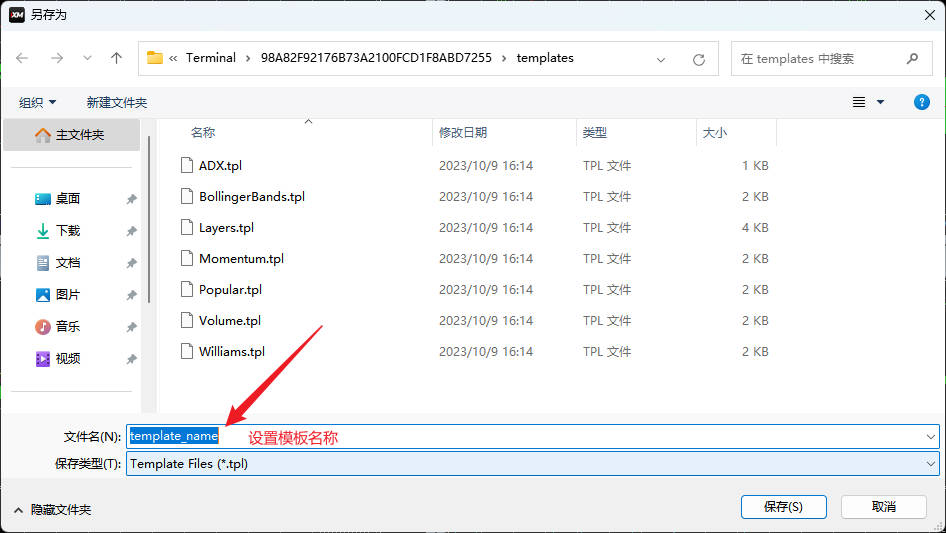Open the 保存类型 Template Files combo box
This screenshot has height=533, width=946.
click(533, 464)
